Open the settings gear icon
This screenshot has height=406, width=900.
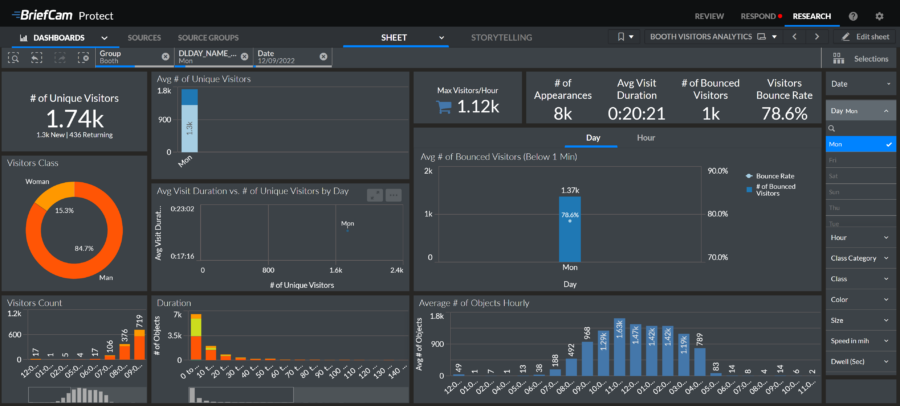879,16
